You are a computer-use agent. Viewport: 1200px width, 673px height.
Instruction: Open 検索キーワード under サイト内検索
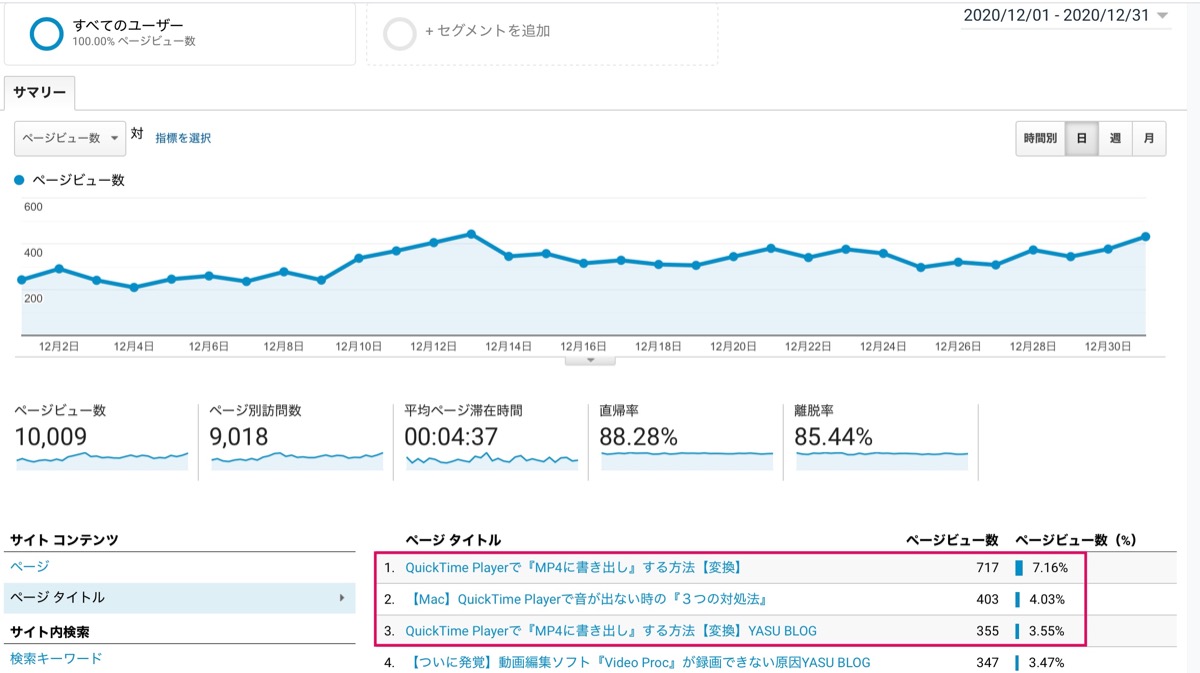56,658
